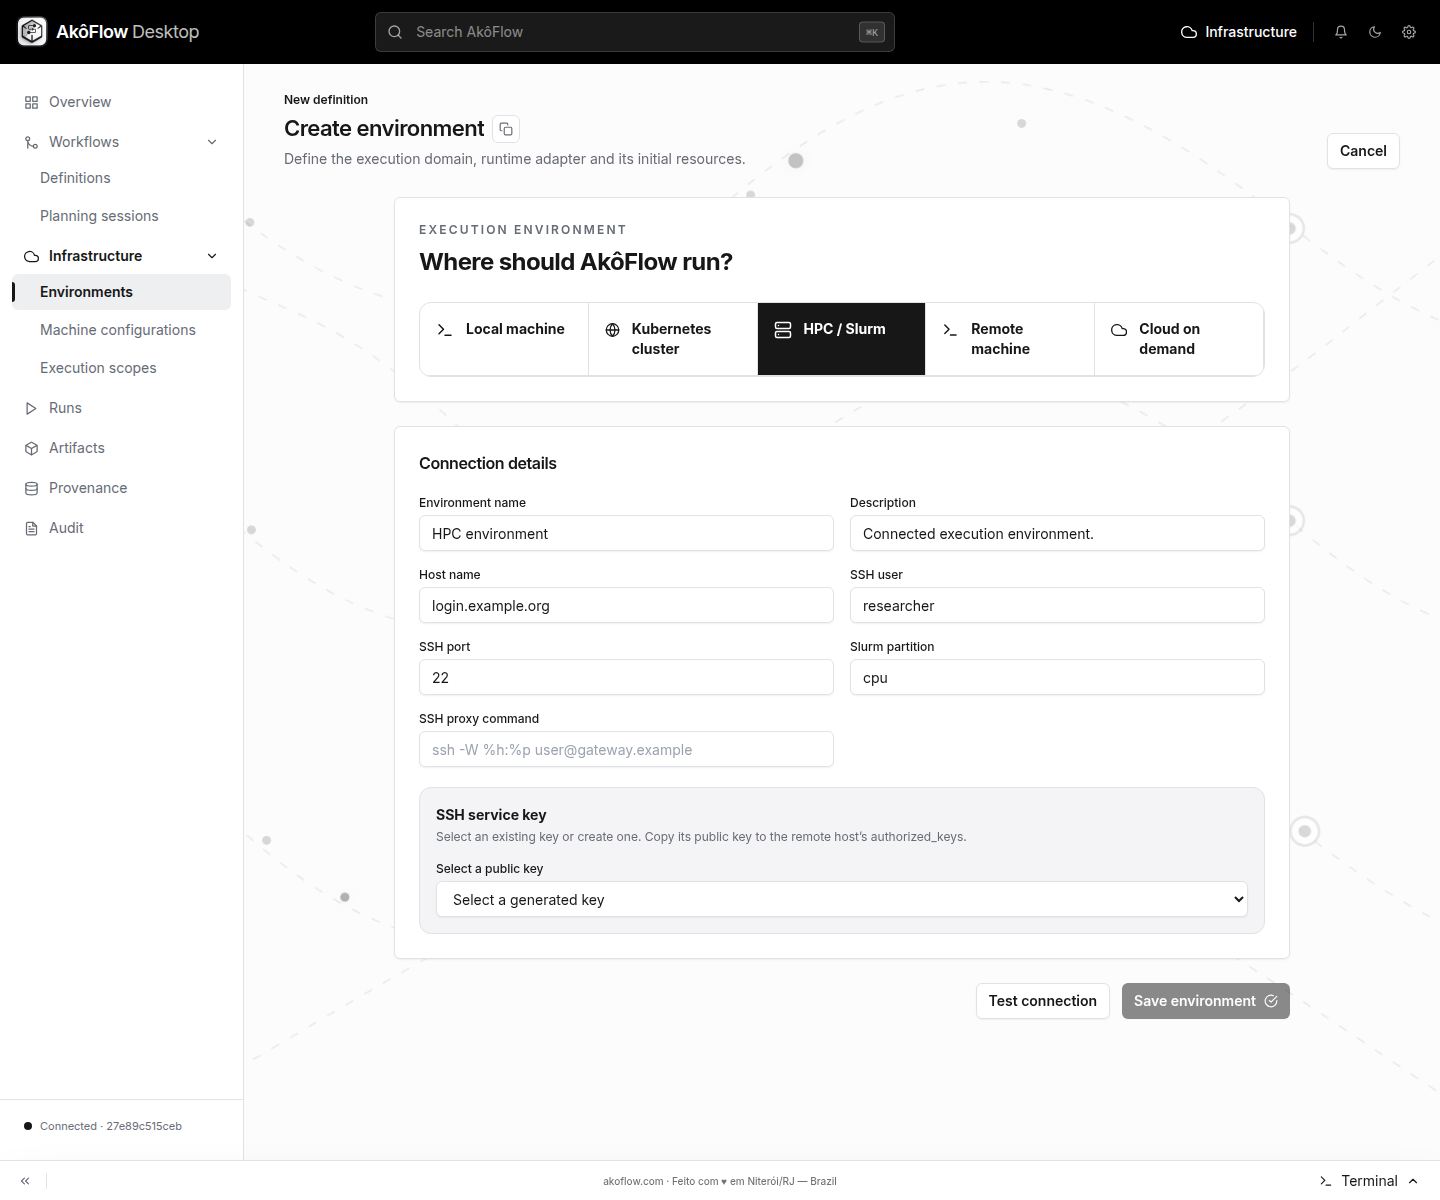The width and height of the screenshot is (1440, 1200).
Task: Click the Overview grid icon
Action: [32, 102]
